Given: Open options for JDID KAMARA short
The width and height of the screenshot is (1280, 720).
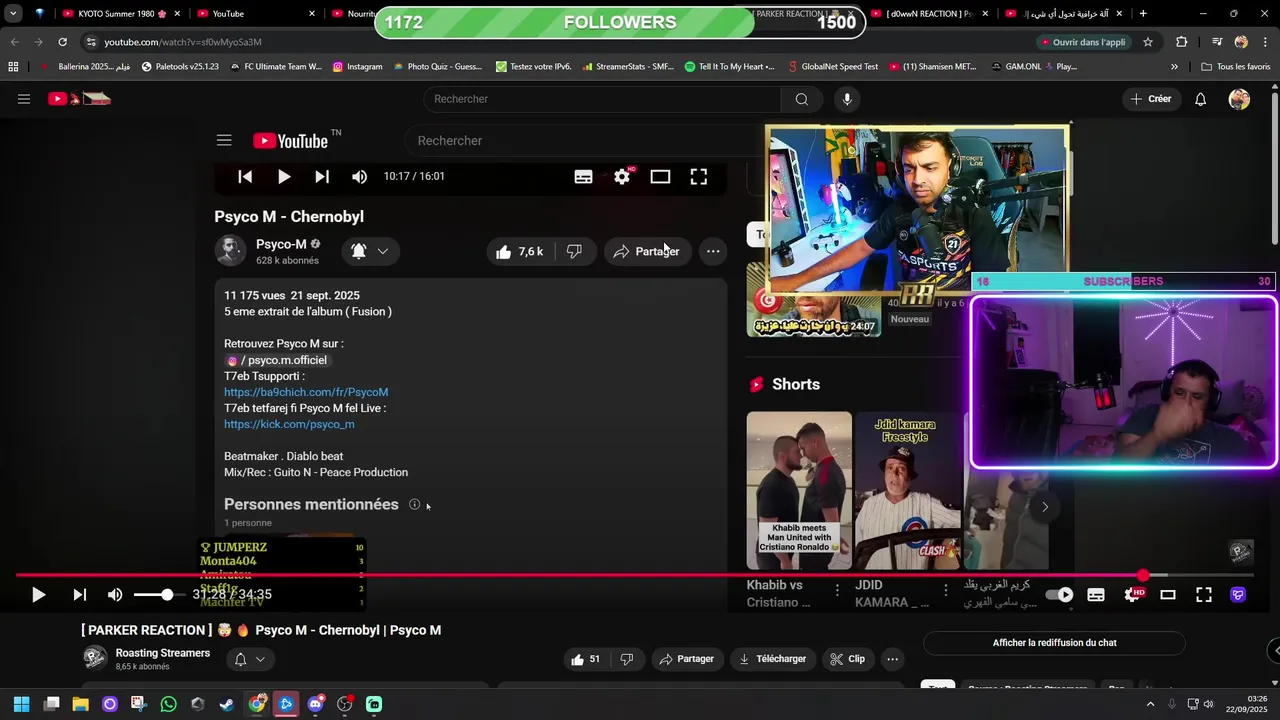Looking at the screenshot, I should pos(945,591).
